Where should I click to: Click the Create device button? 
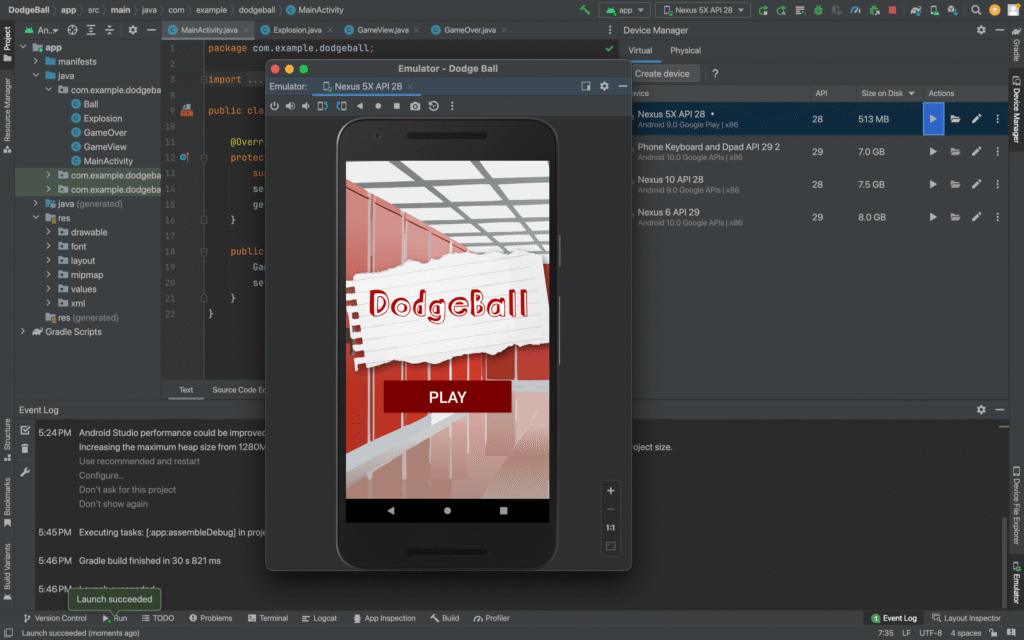click(x=661, y=74)
